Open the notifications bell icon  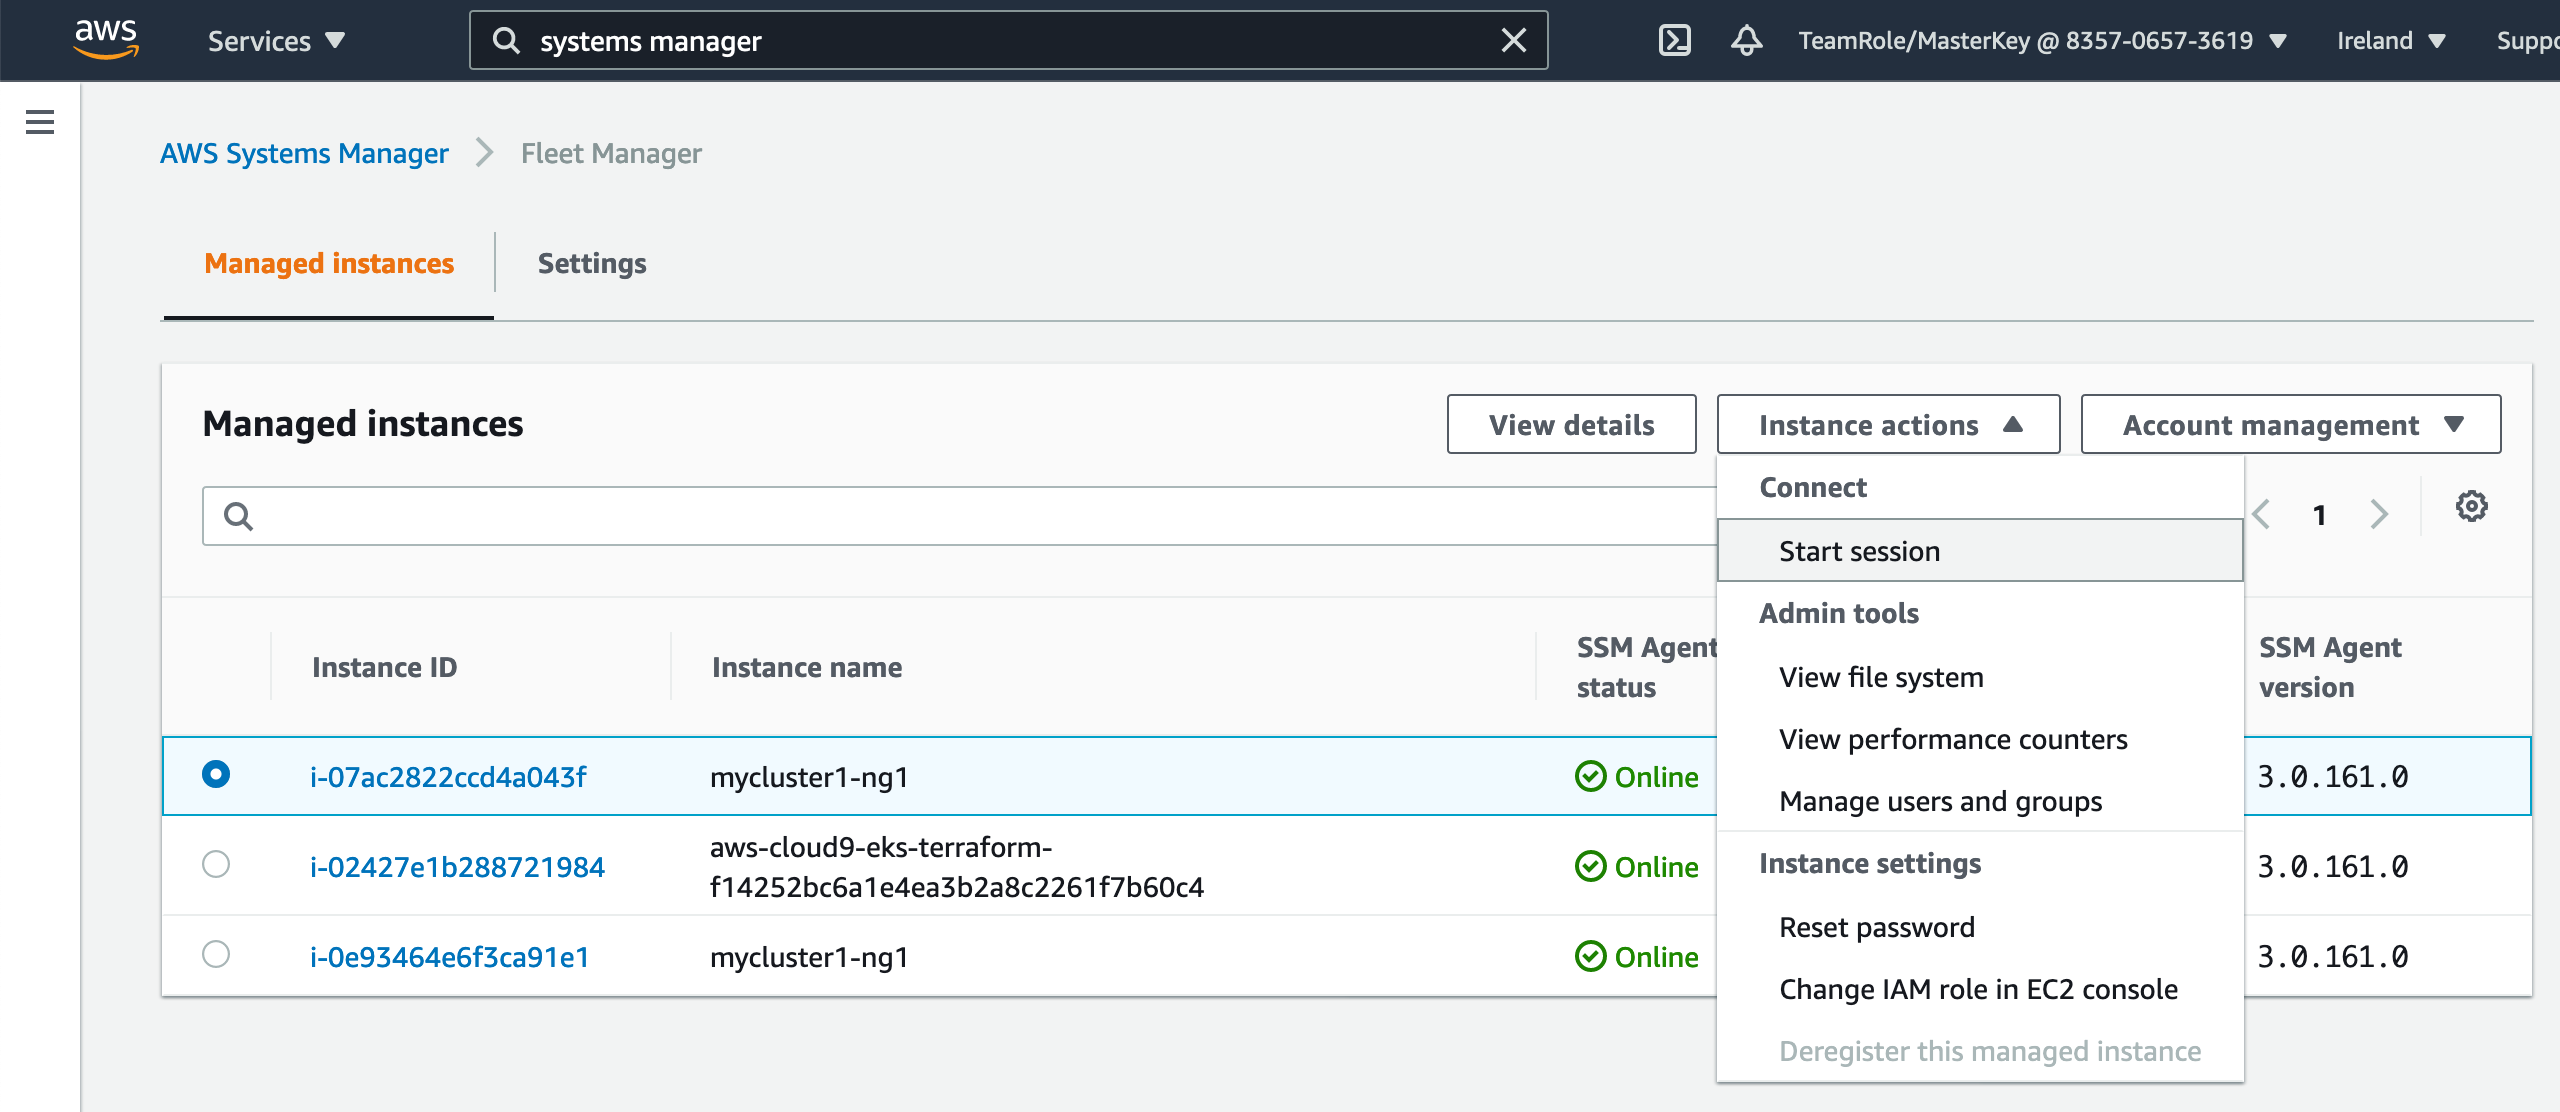tap(1746, 40)
